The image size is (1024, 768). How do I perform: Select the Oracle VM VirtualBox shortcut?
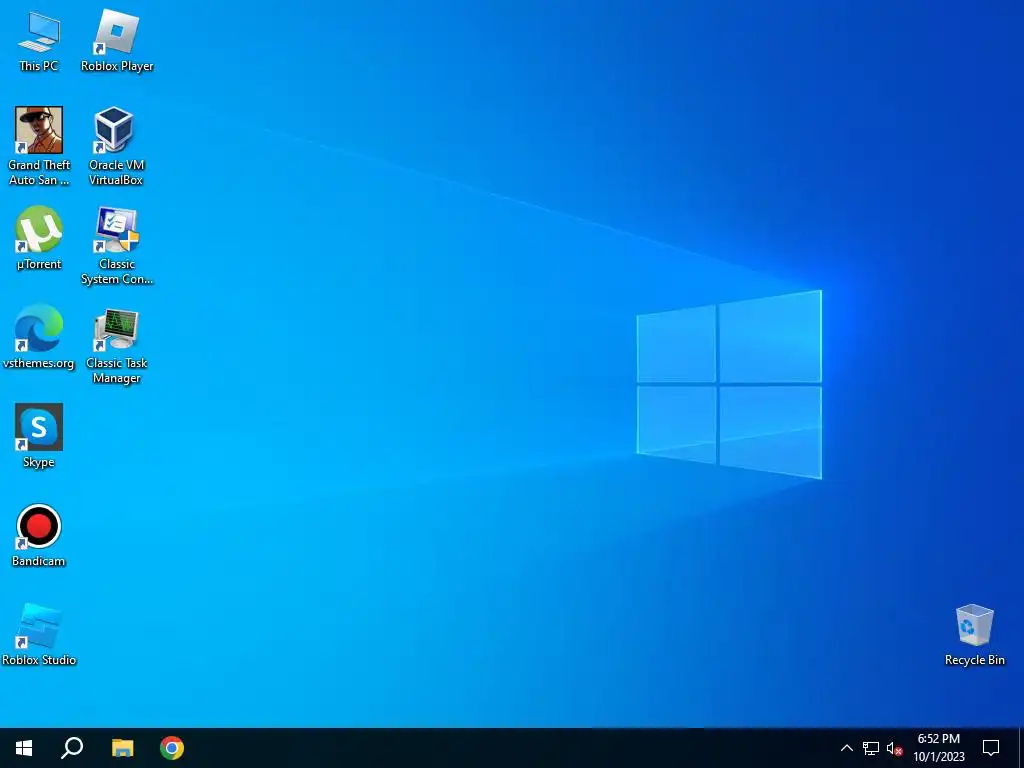point(116,146)
